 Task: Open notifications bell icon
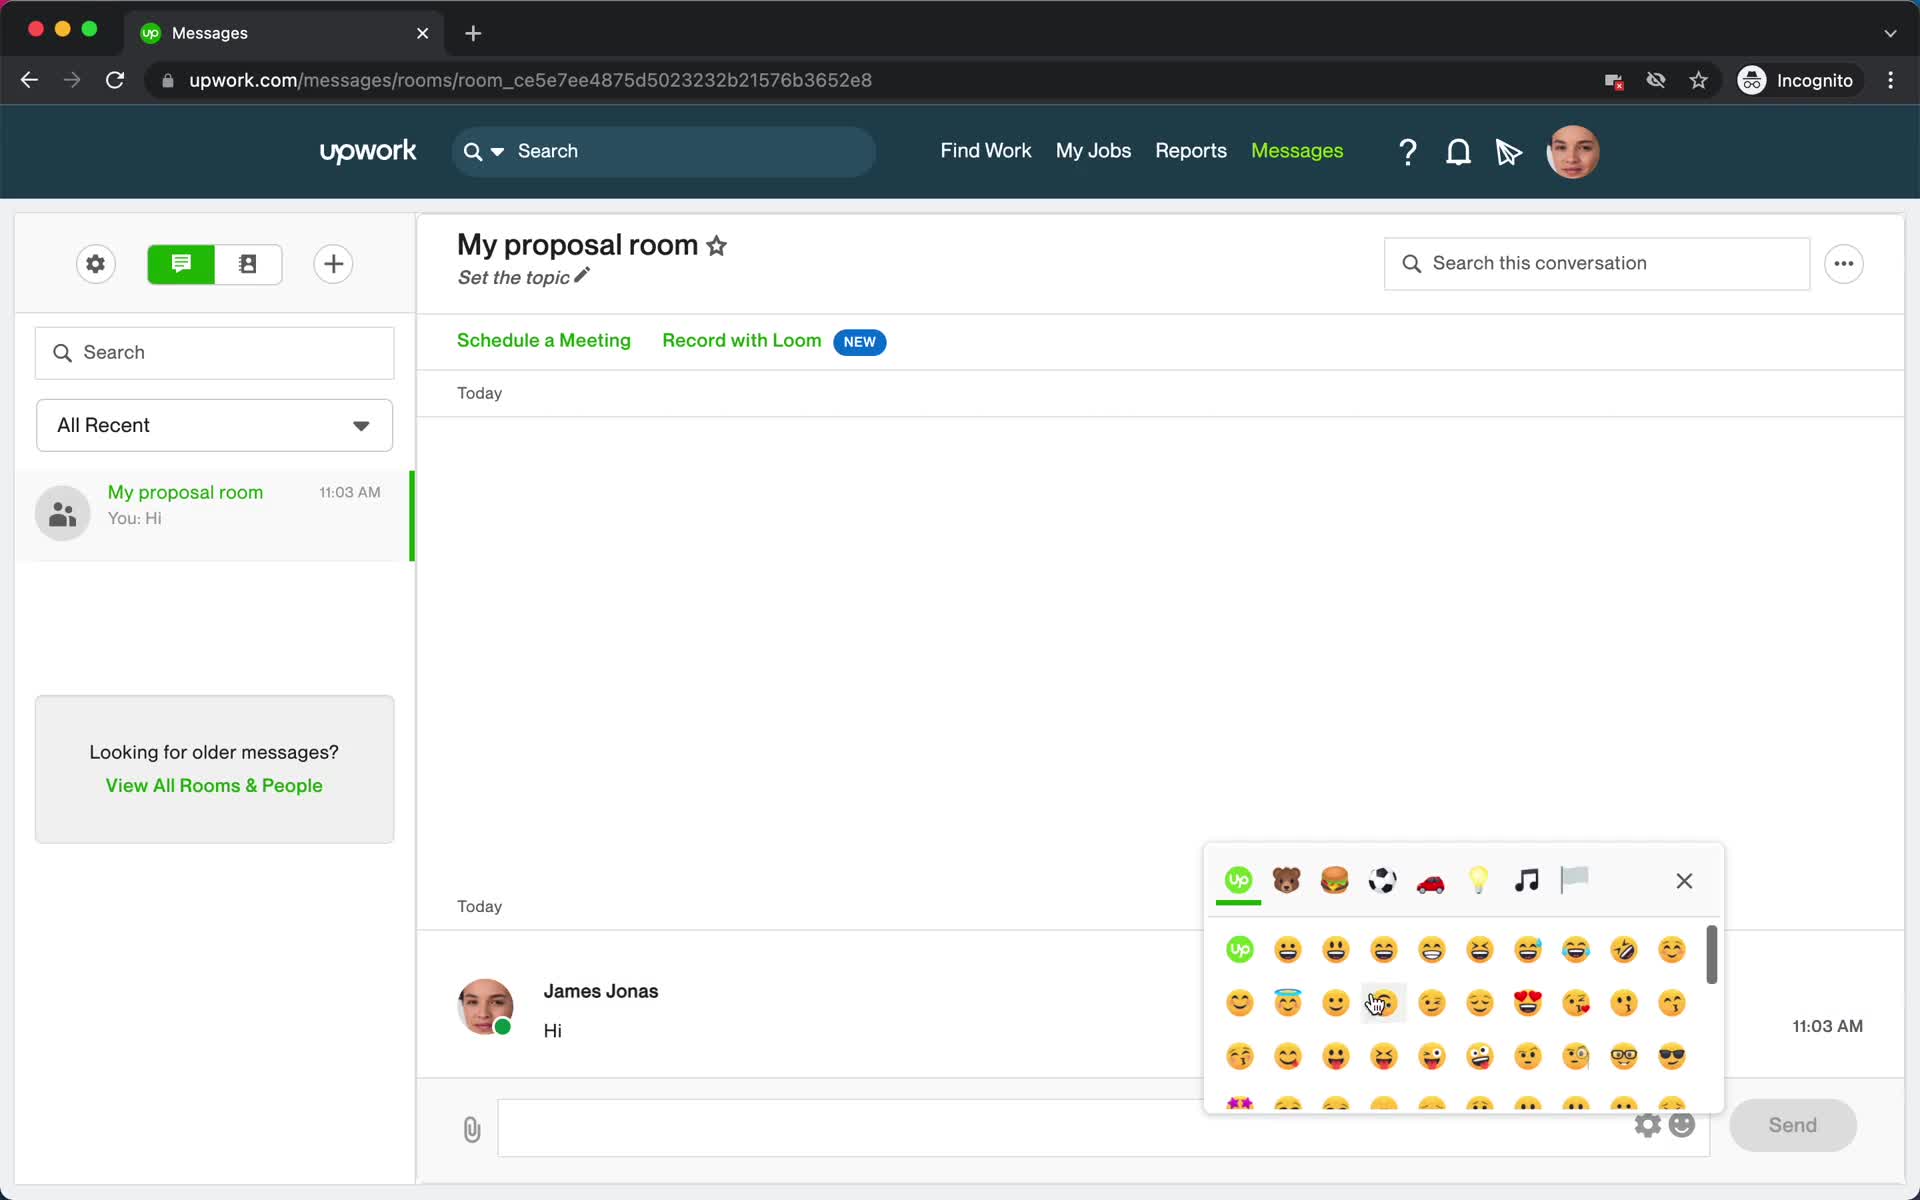coord(1459,152)
